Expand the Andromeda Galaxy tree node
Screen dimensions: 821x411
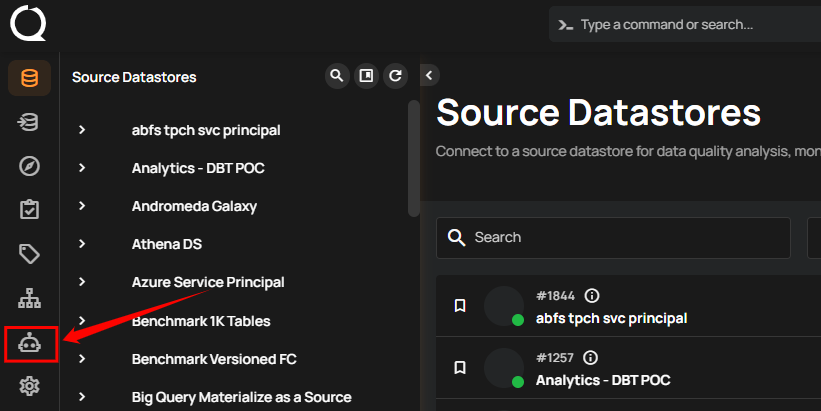click(x=82, y=206)
